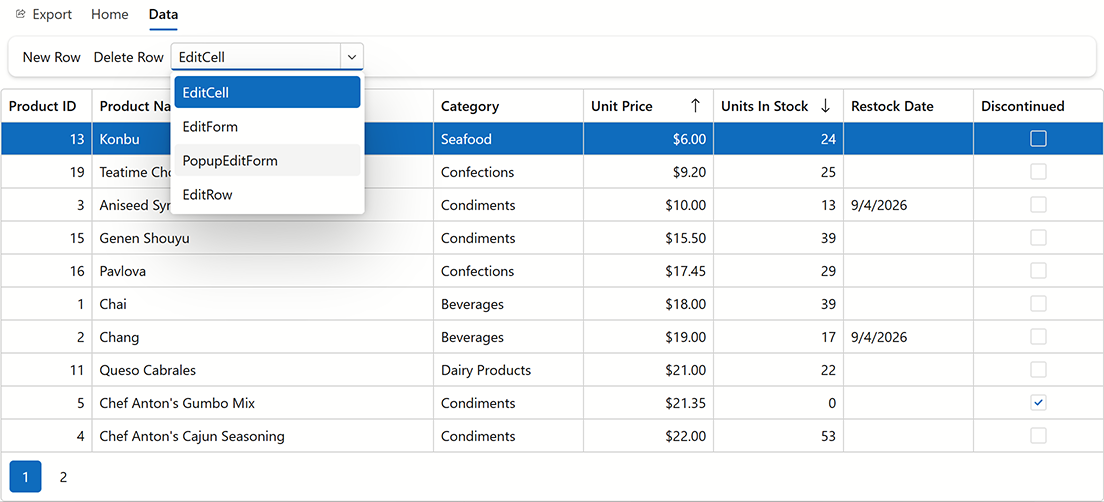1104x502 pixels.
Task: Click the Export icon in the ribbon
Action: tap(21, 14)
